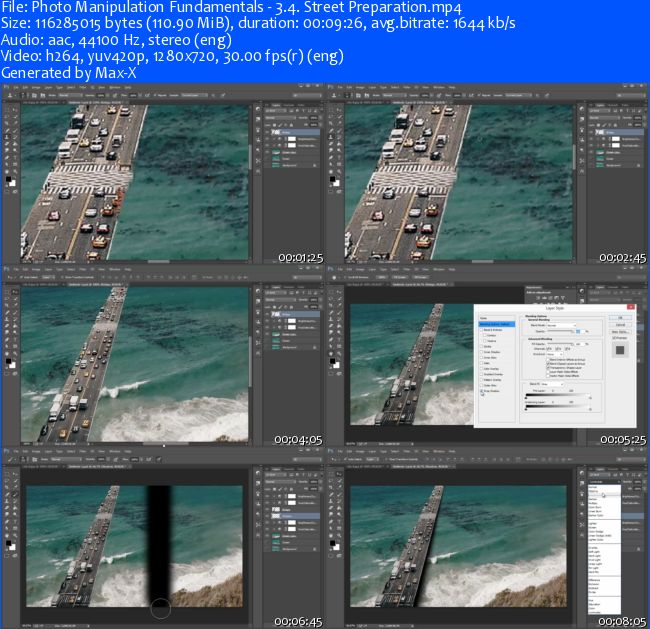This screenshot has width=650, height=629.
Task: Select Lasso tool in the 00:02:45 frame
Action: coord(331,117)
